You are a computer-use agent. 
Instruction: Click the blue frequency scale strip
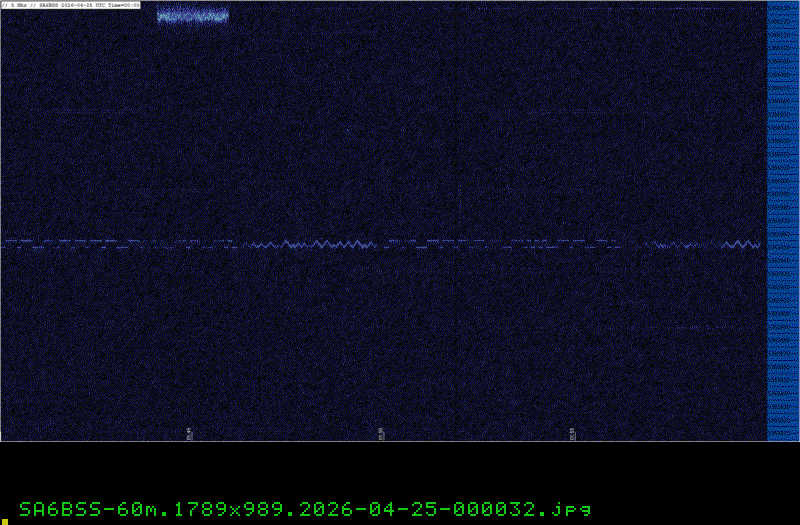point(783,221)
